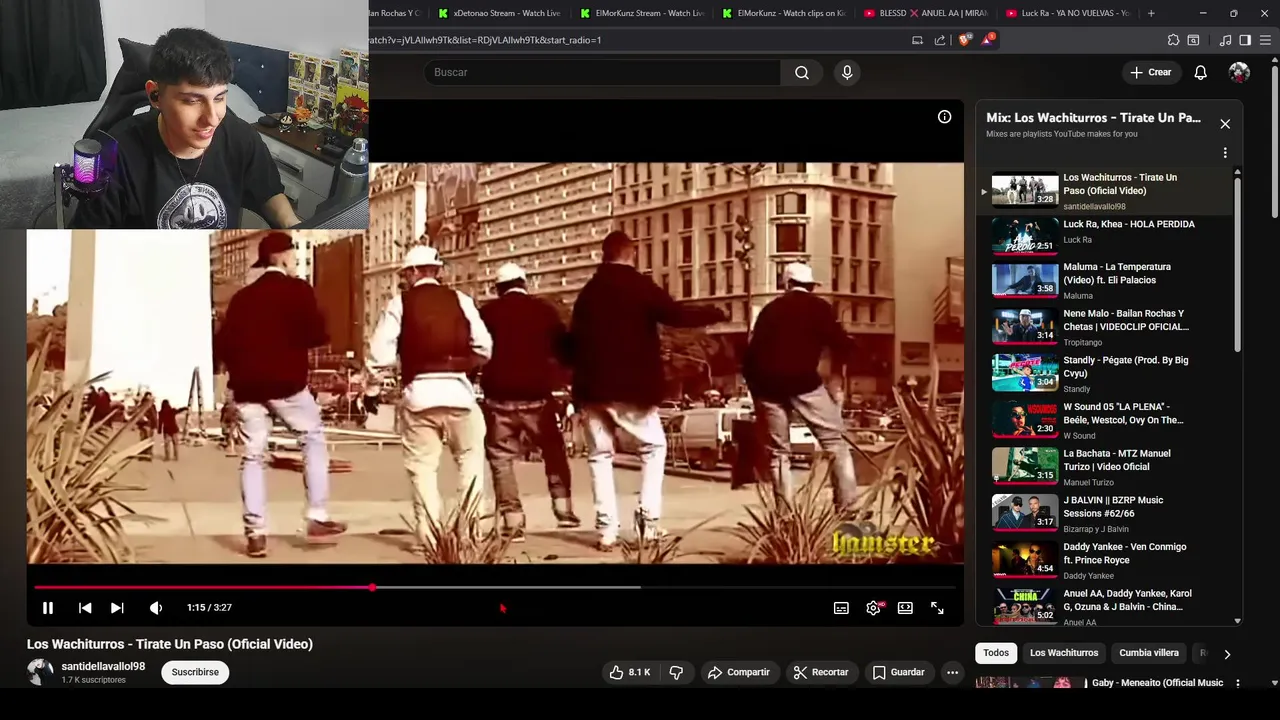Switch to ElMorKunz Stream browser tab
This screenshot has width=1280, height=720.
coord(643,13)
